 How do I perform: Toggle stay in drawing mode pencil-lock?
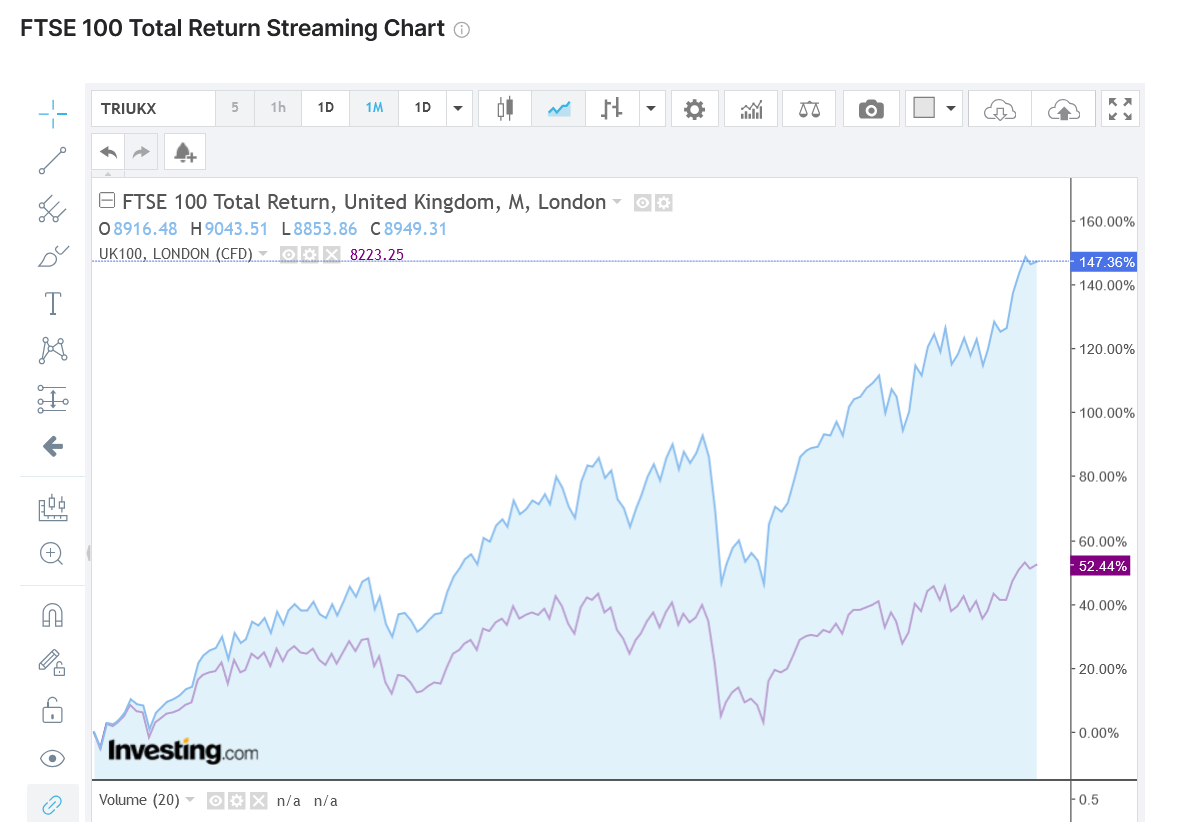coord(53,662)
